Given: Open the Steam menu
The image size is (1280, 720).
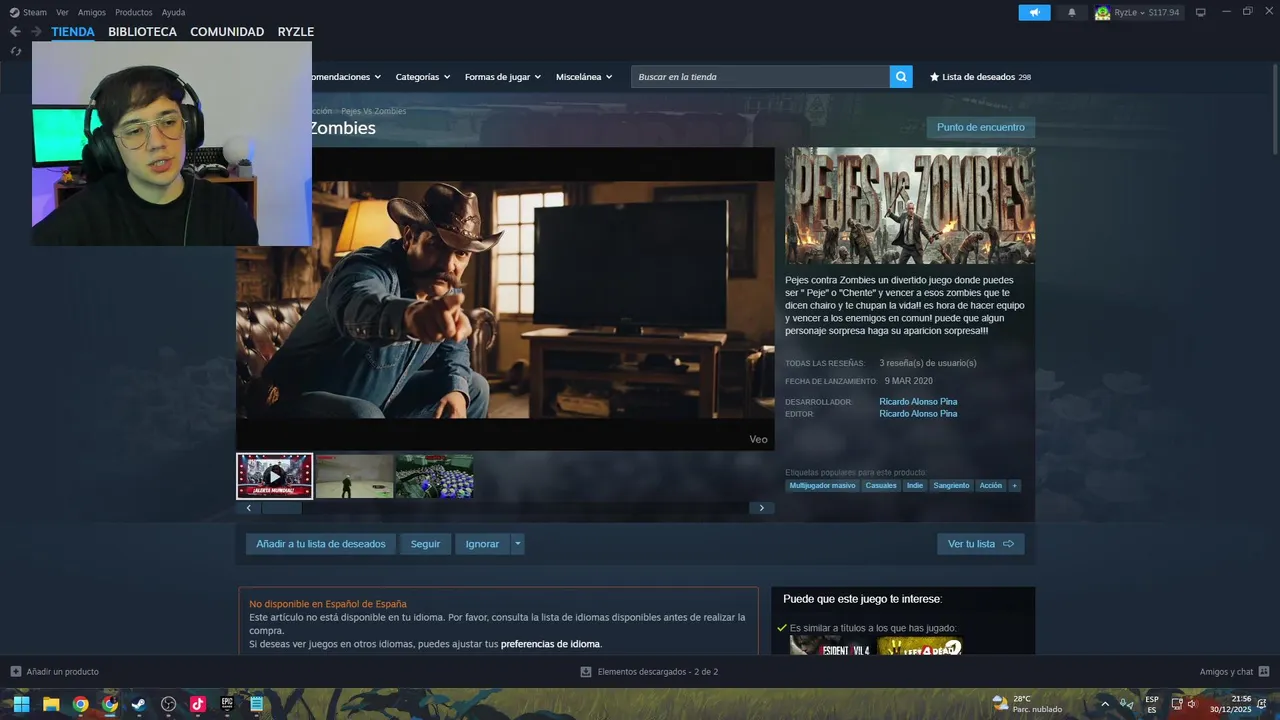Looking at the screenshot, I should tap(28, 12).
